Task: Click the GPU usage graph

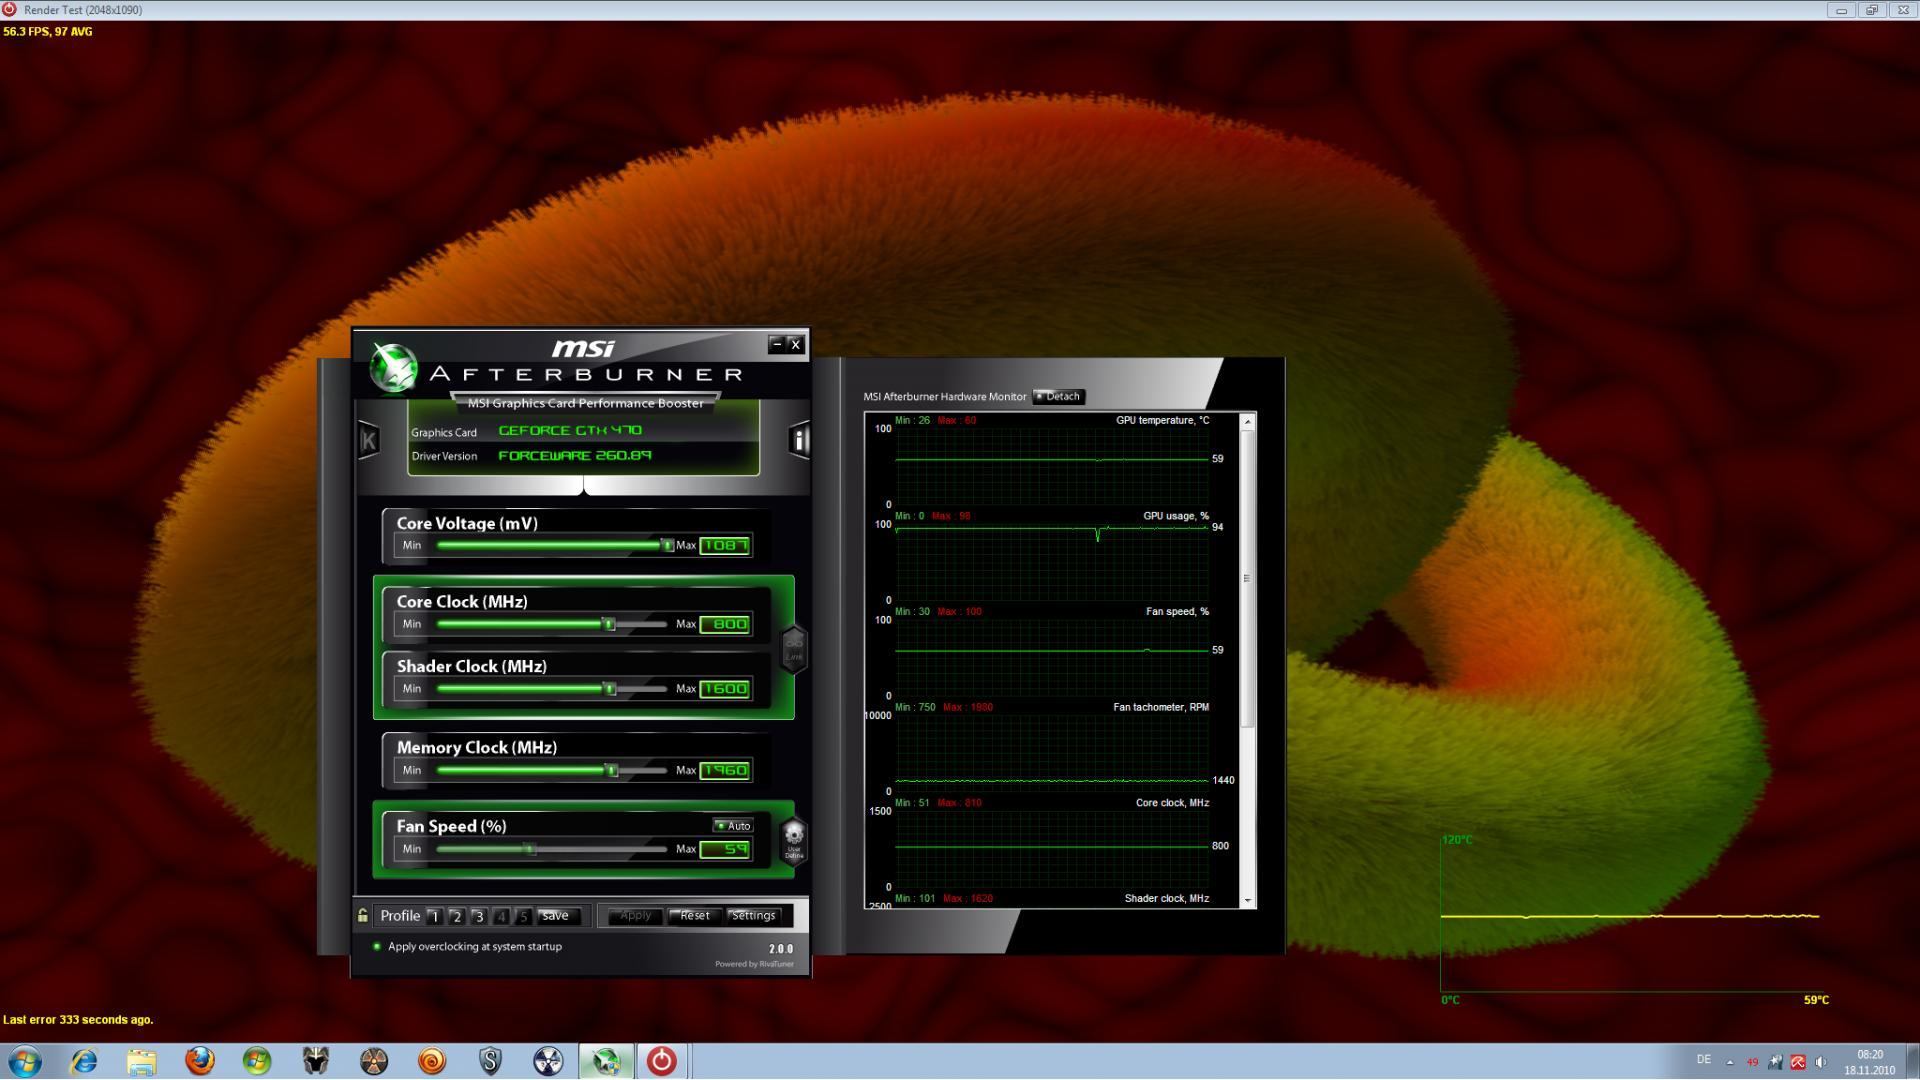Action: coord(1052,560)
